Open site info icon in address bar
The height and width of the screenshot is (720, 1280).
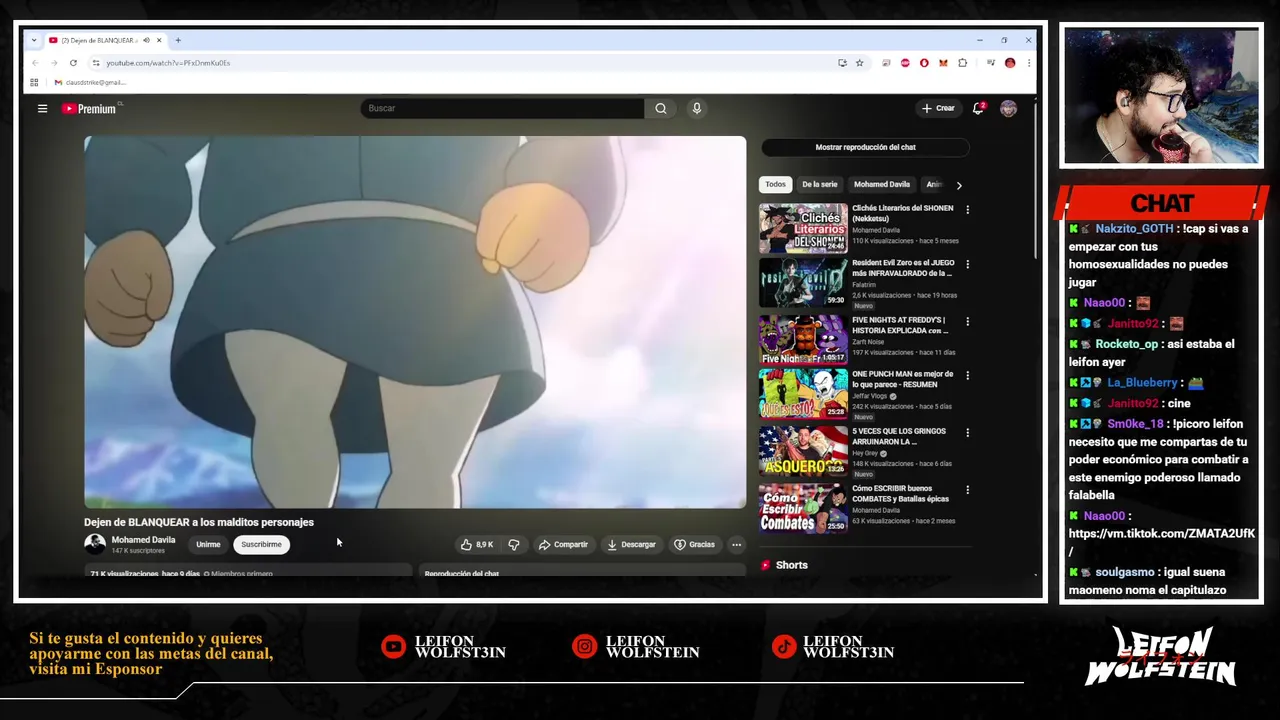pyautogui.click(x=96, y=63)
